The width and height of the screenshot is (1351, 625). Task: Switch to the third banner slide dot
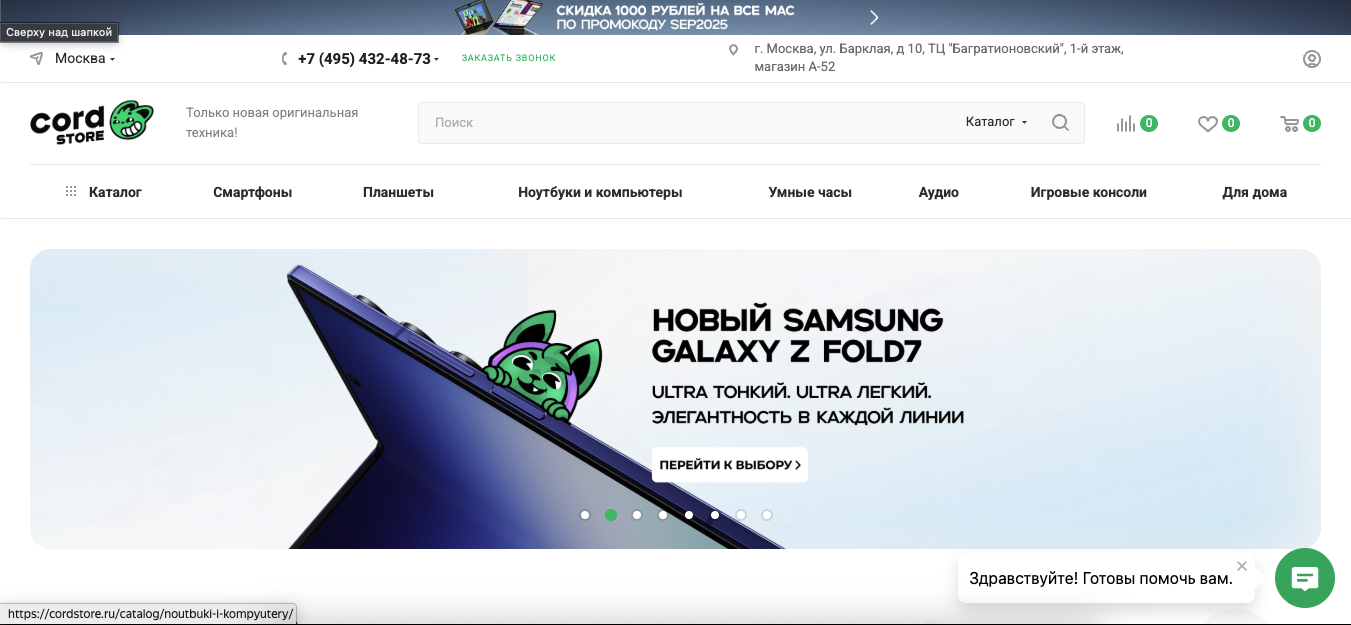pyautogui.click(x=637, y=515)
